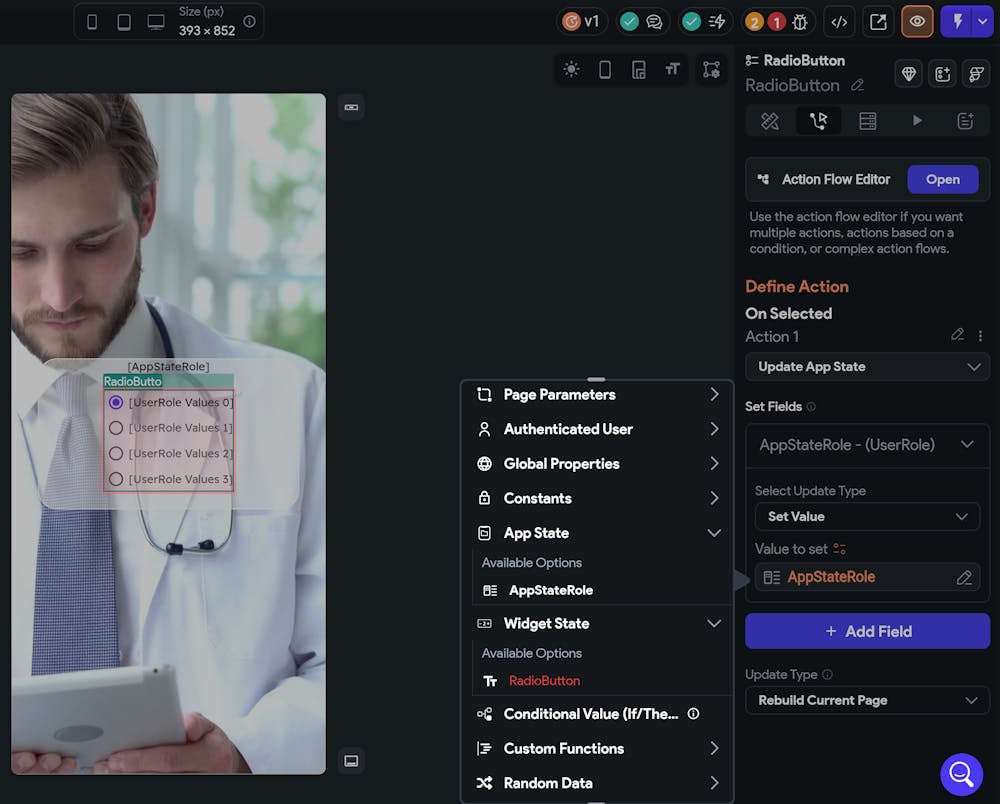Toggle the light/dark sun mode icon
Screen dimensions: 1000x804
[x=571, y=69]
